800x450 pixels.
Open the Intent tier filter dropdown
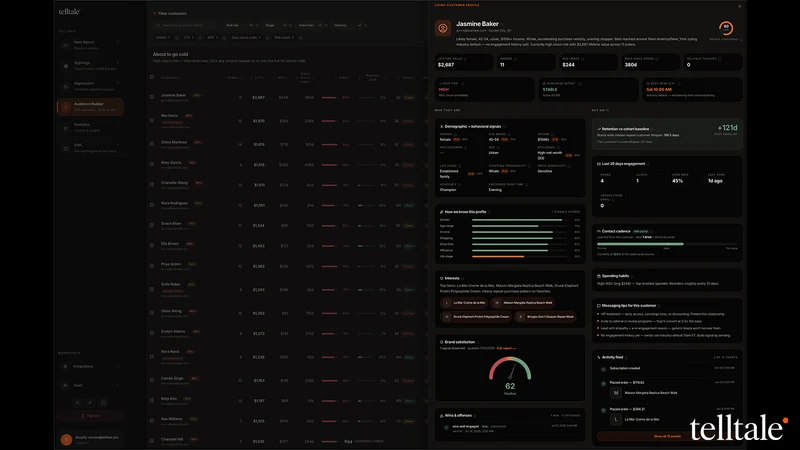click(x=310, y=25)
